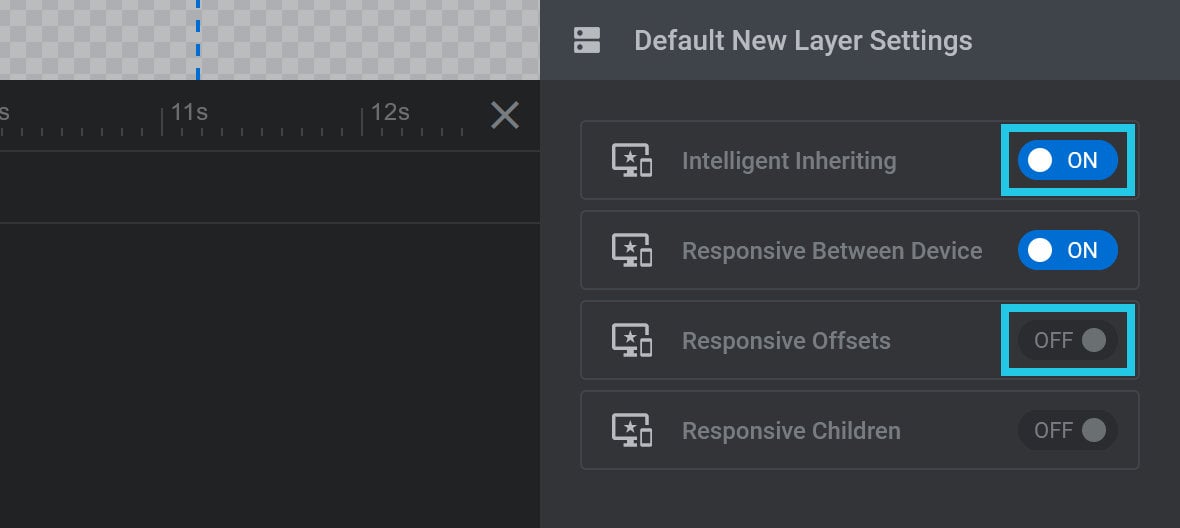Jump to the 12s mark on timeline ruler

tap(389, 113)
